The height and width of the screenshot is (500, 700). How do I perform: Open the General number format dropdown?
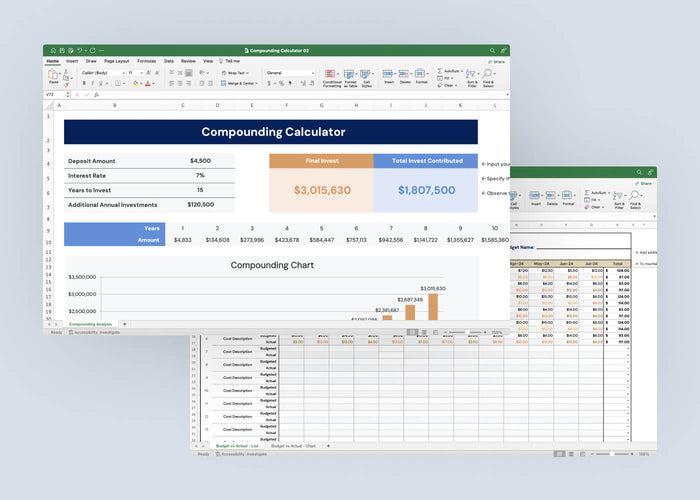(287, 72)
